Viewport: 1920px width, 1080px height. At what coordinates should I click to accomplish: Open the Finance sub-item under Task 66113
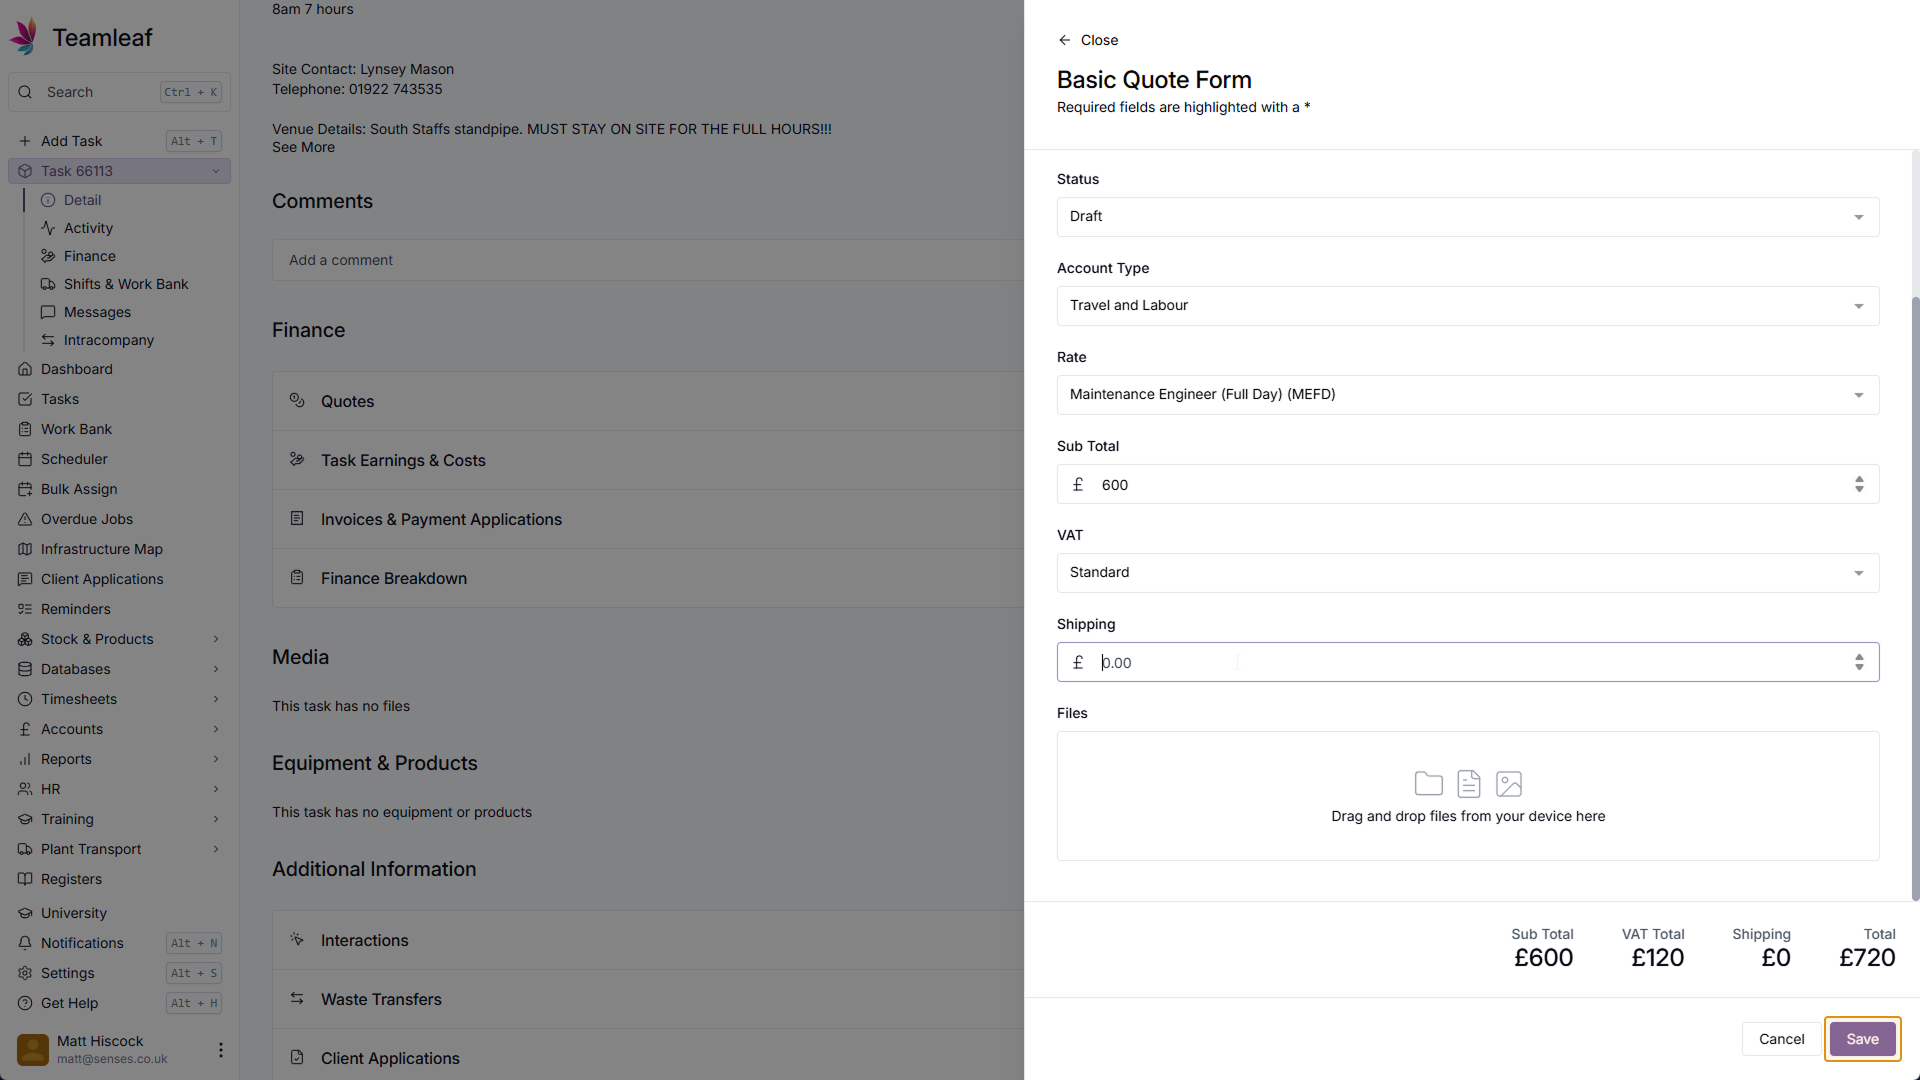click(x=89, y=256)
